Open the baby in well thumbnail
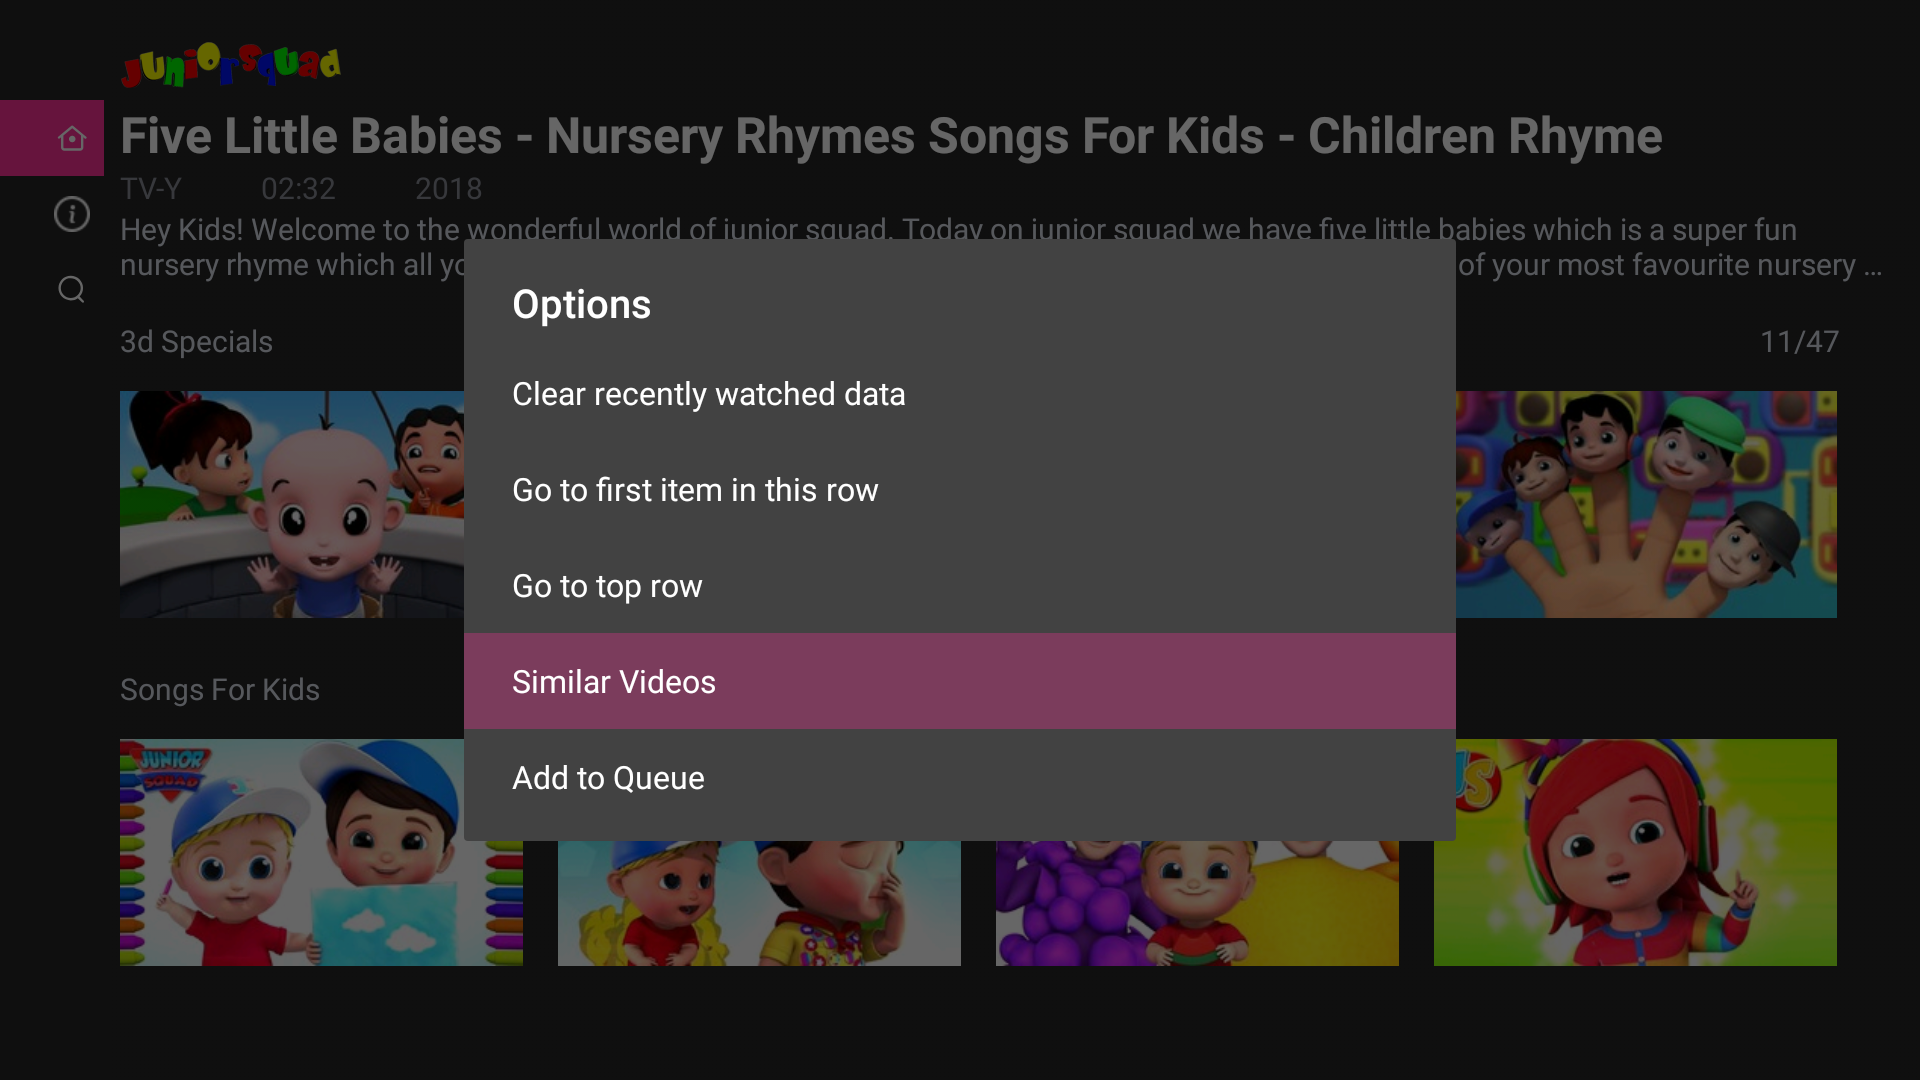 pos(292,504)
